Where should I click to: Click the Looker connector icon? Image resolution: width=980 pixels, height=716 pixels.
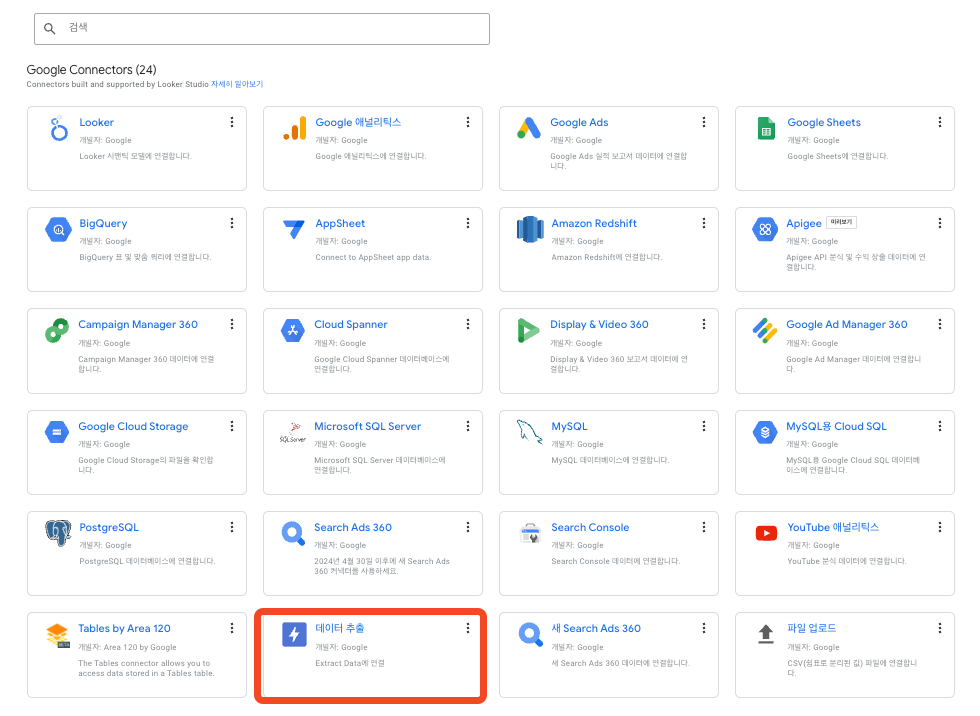click(x=59, y=128)
